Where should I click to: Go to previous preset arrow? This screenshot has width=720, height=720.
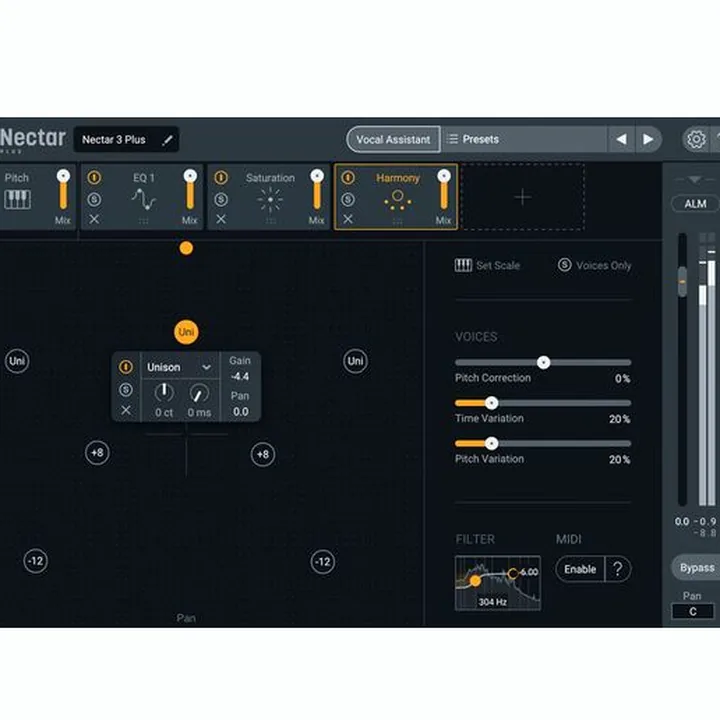pyautogui.click(x=621, y=139)
